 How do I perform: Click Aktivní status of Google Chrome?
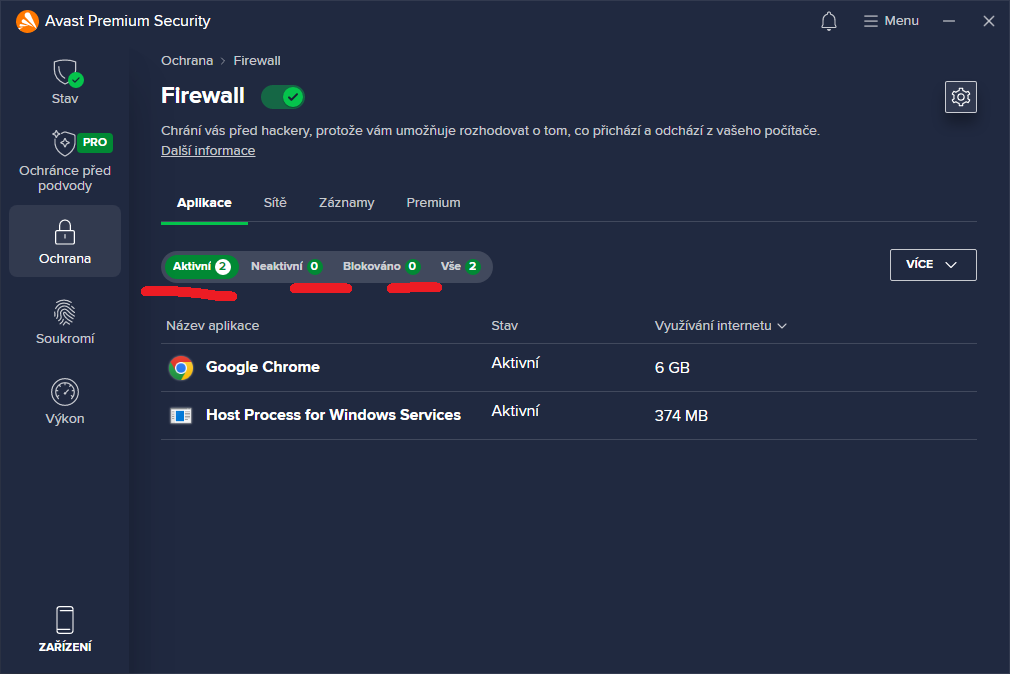click(x=515, y=363)
